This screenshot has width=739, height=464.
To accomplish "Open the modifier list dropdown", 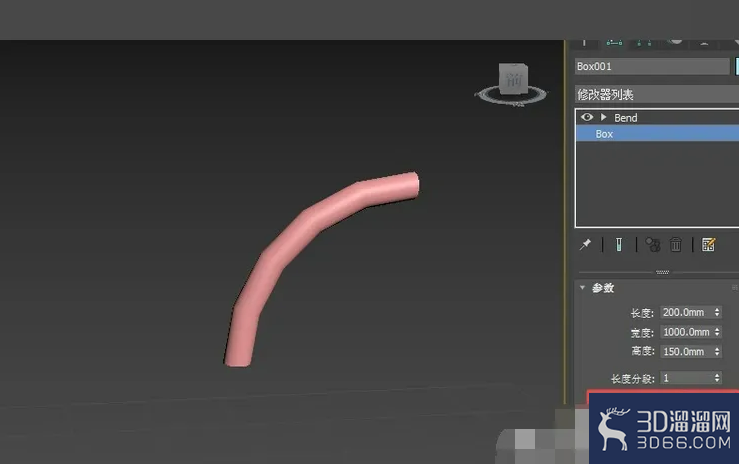I will pos(657,95).
